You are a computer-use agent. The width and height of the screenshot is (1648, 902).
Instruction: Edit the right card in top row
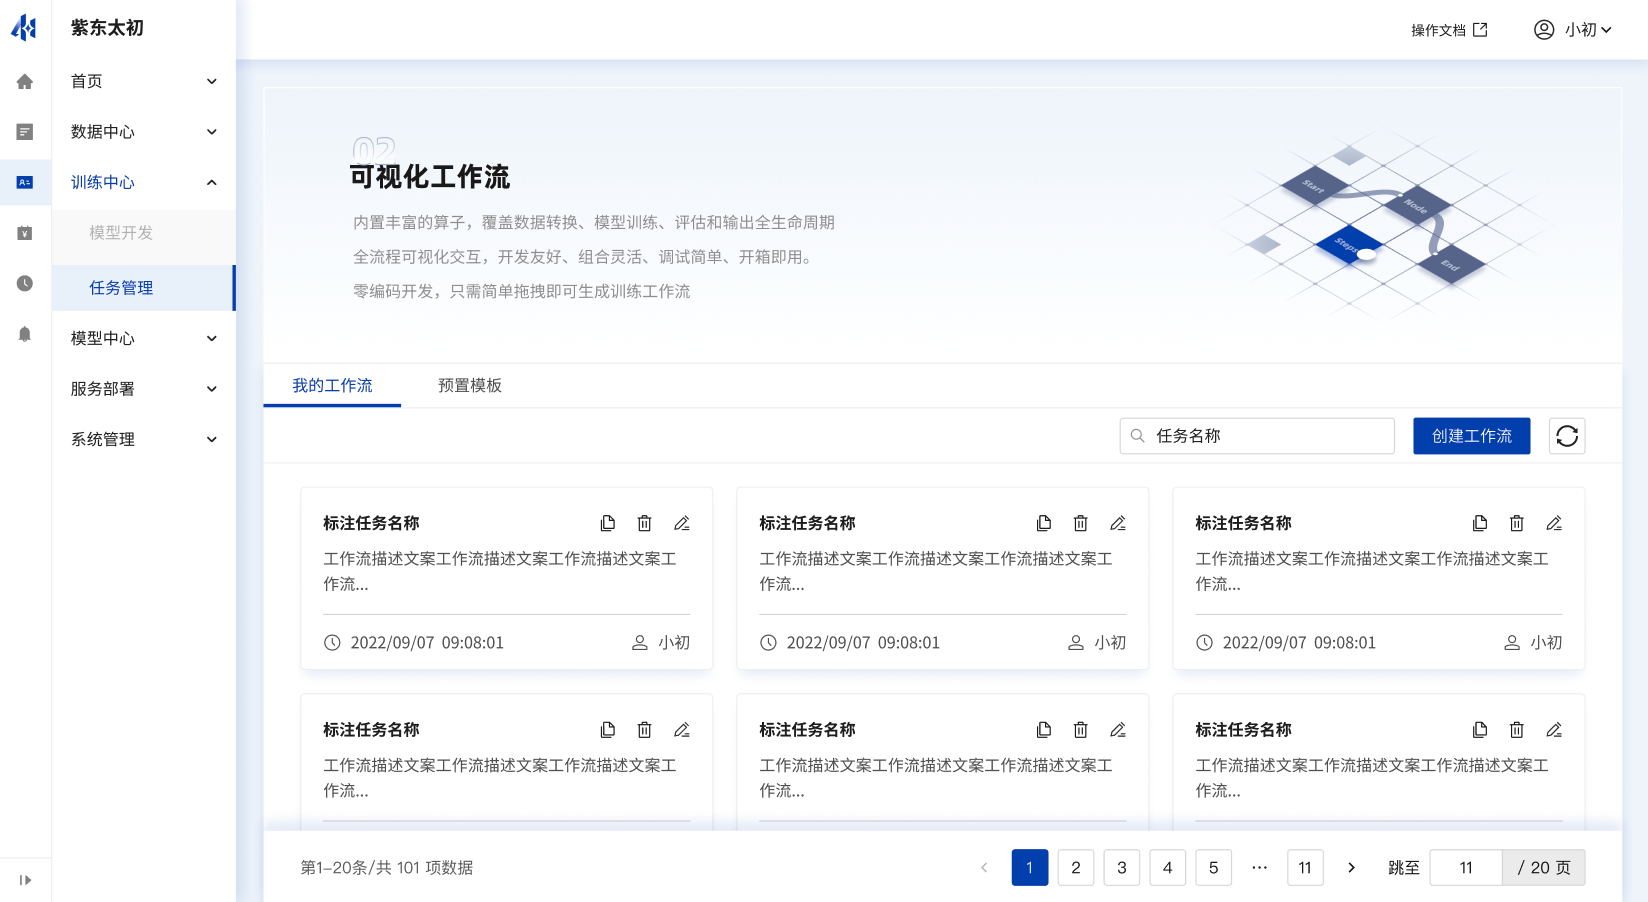1554,523
